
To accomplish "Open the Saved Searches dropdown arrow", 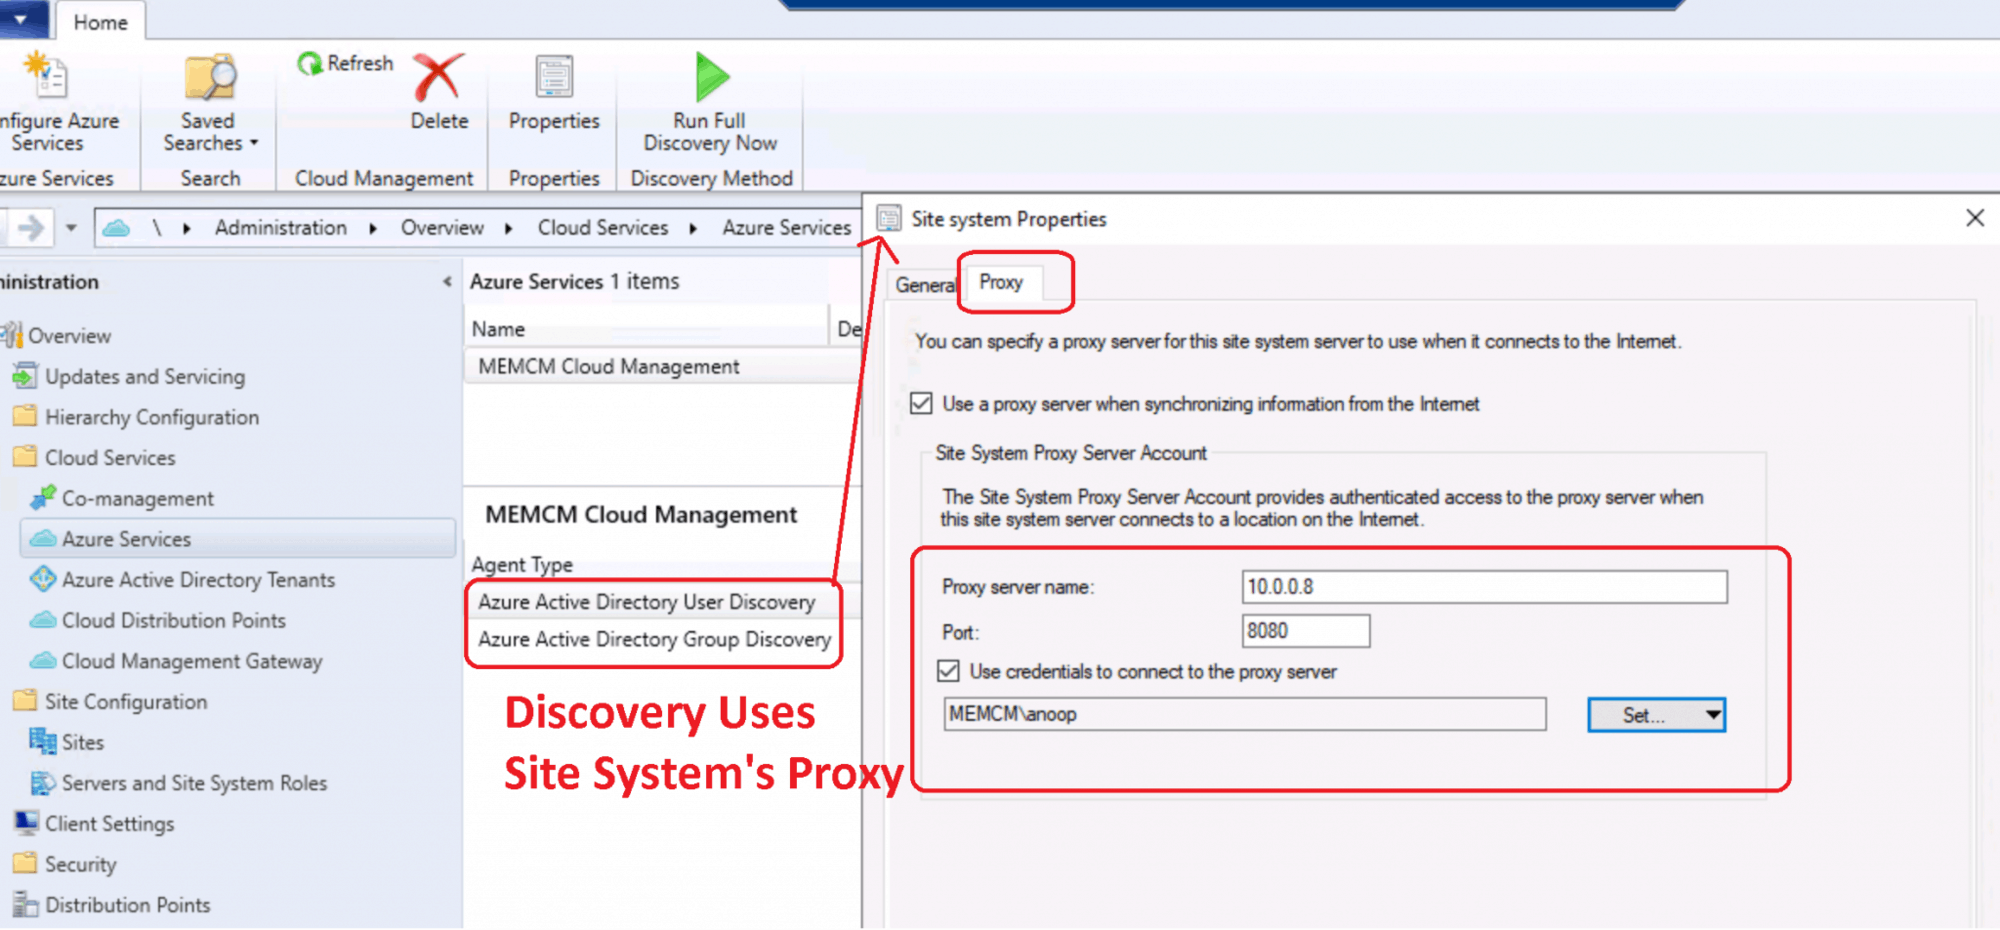I will click(x=254, y=143).
